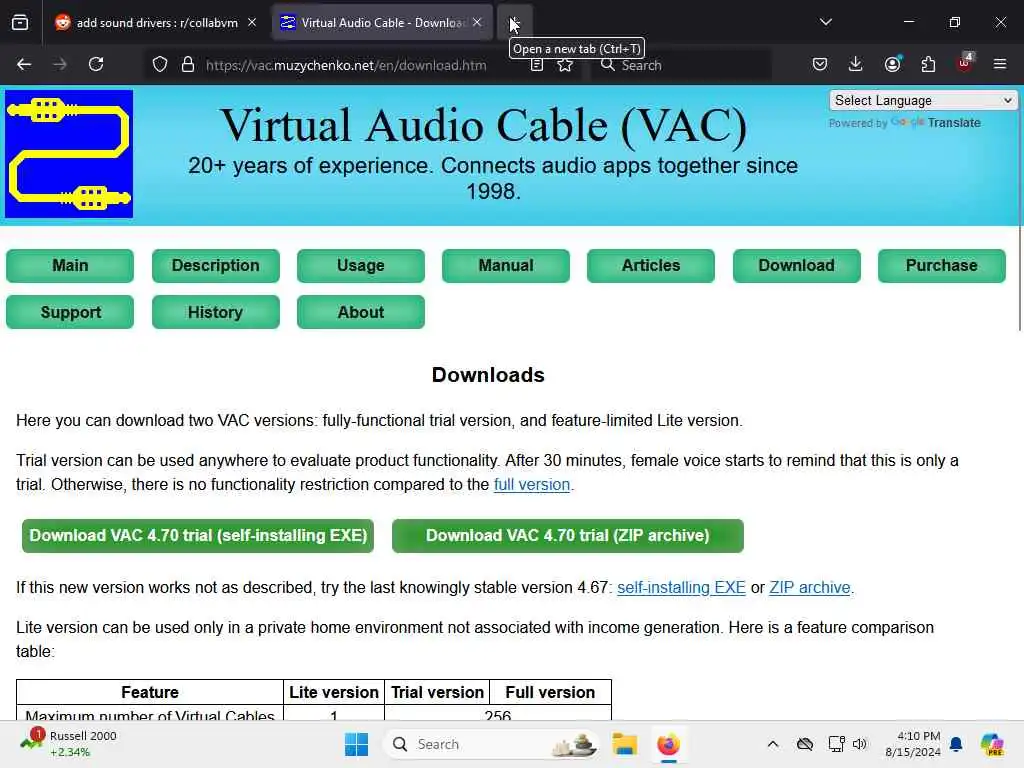Click the 'Feature' table header
Image resolution: width=1024 pixels, height=768 pixels.
(x=150, y=692)
